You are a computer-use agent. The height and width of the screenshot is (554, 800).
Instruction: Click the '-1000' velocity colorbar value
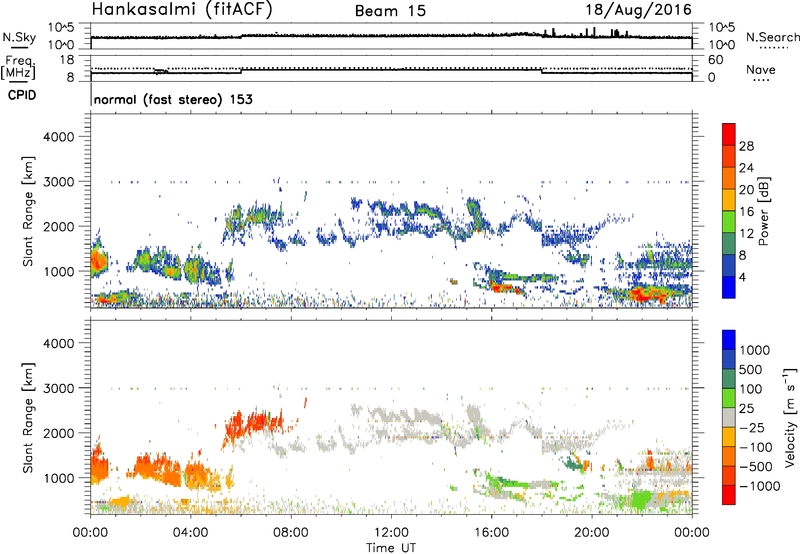click(x=759, y=486)
